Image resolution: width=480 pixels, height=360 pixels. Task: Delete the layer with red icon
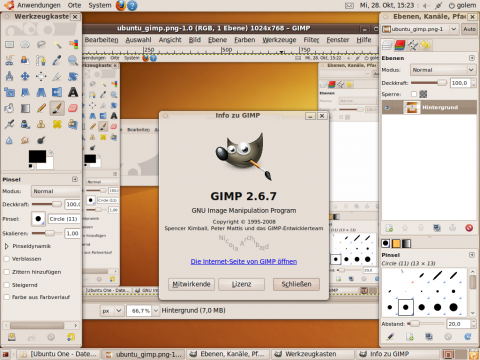[x=469, y=228]
